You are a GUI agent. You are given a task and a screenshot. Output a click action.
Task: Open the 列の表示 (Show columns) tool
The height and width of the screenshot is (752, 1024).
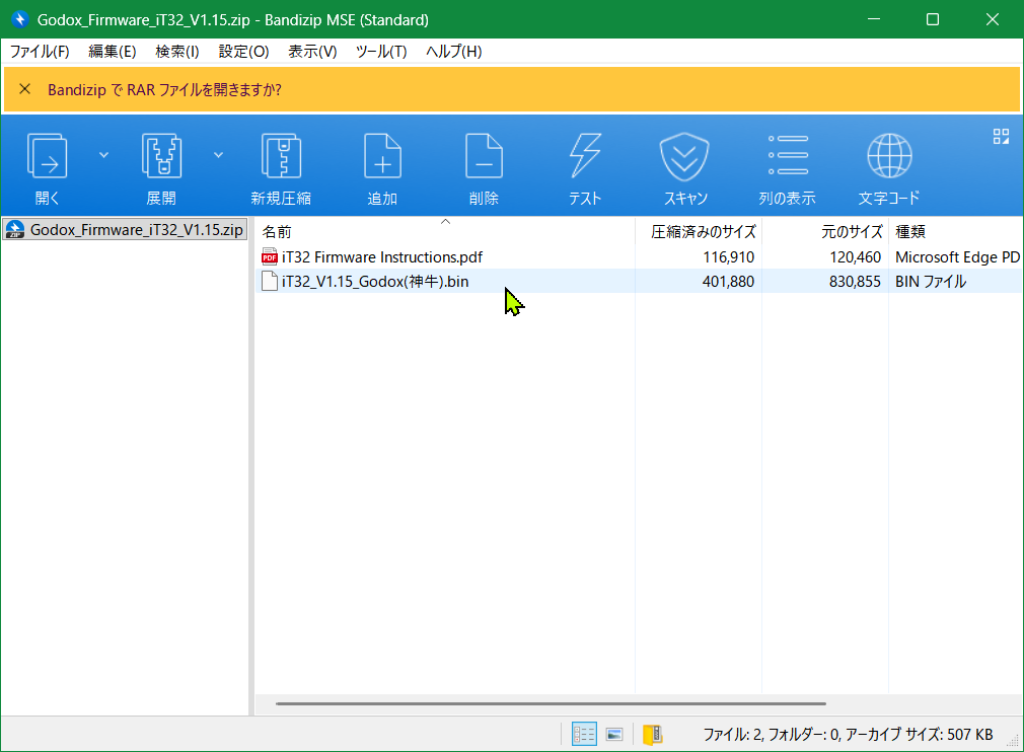(787, 157)
